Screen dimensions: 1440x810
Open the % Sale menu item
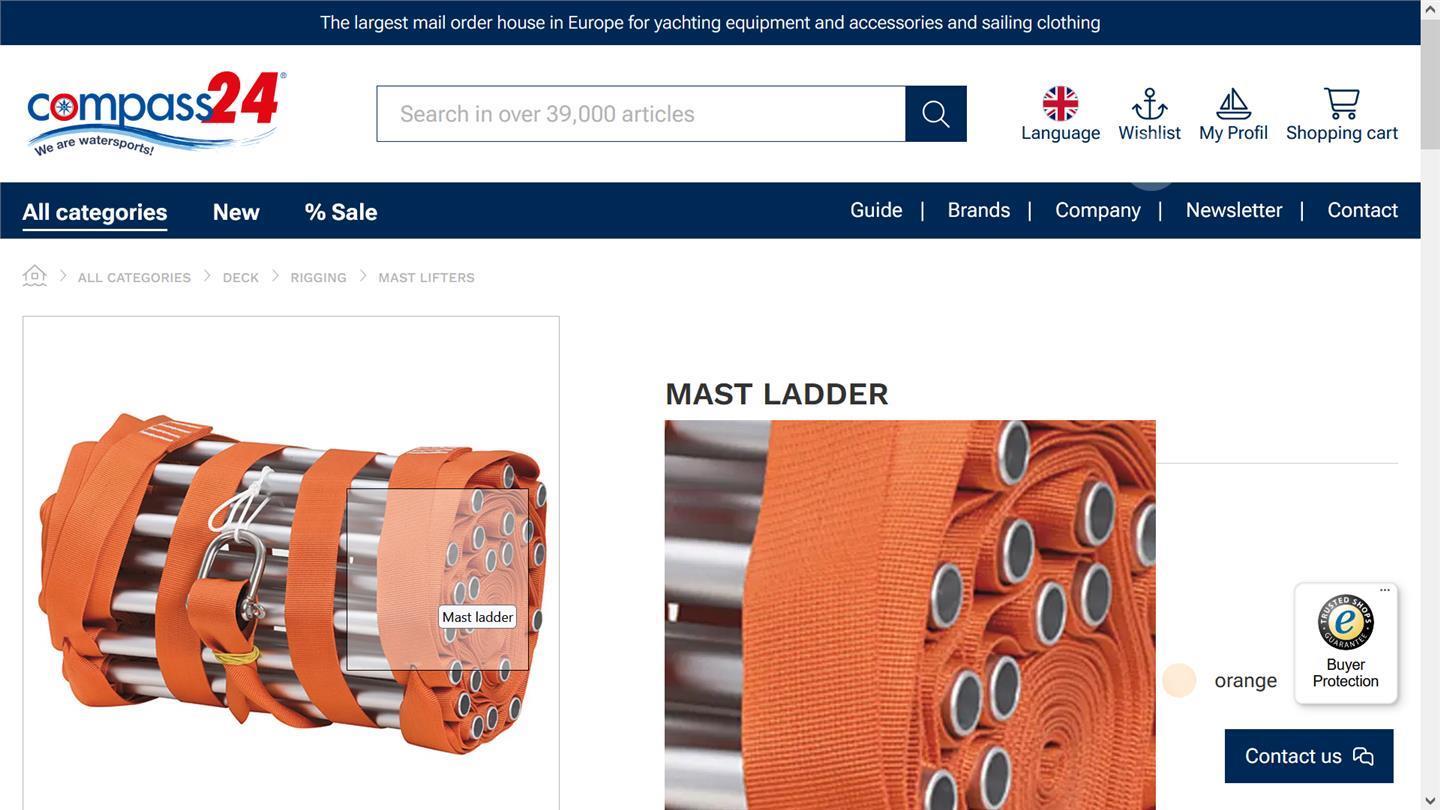pyautogui.click(x=341, y=212)
